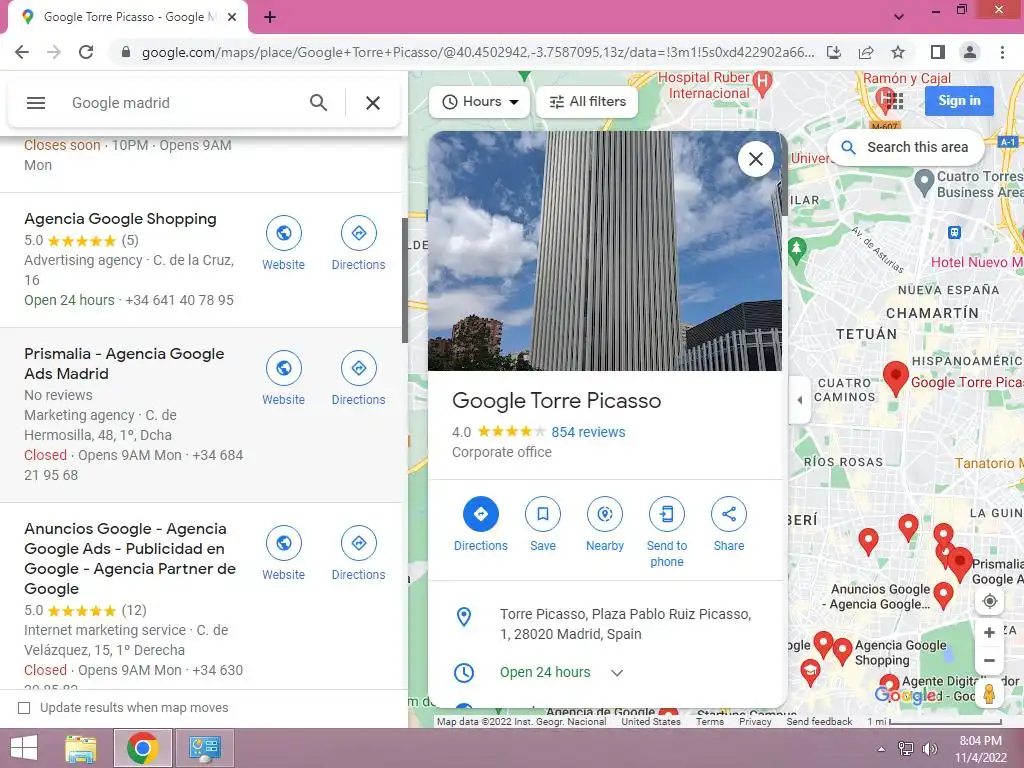This screenshot has width=1024, height=768.
Task: Reload the page in Chrome
Action: click(86, 52)
